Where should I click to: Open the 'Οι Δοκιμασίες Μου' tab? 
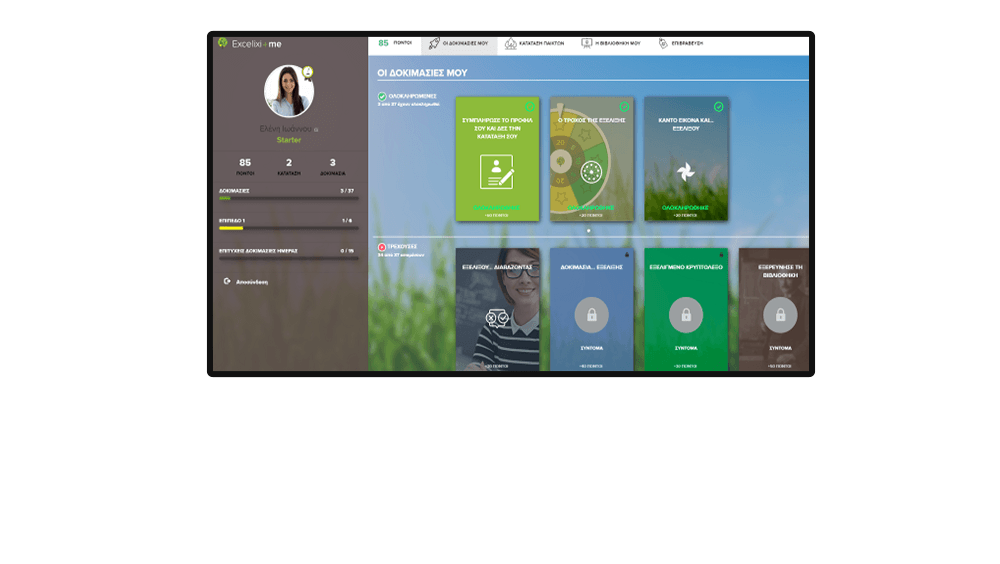coord(458,44)
